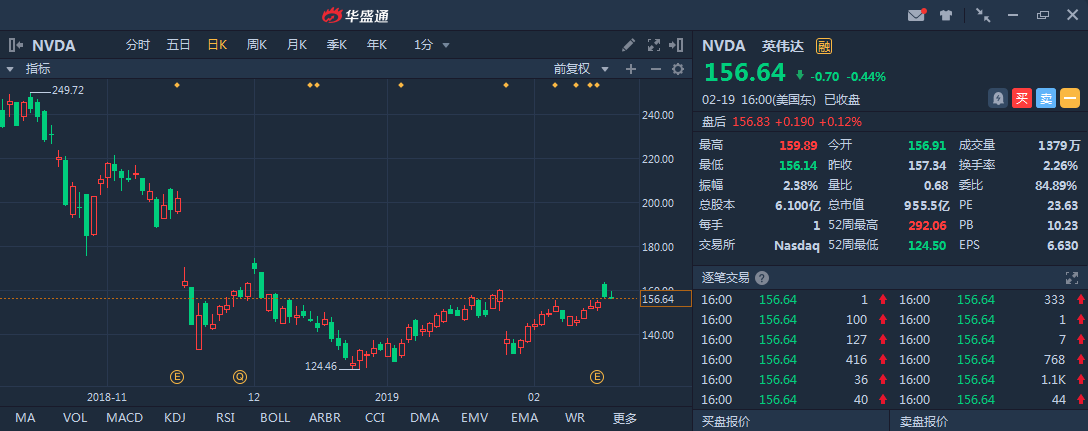Collapse the right quote panel

[x=676, y=45]
